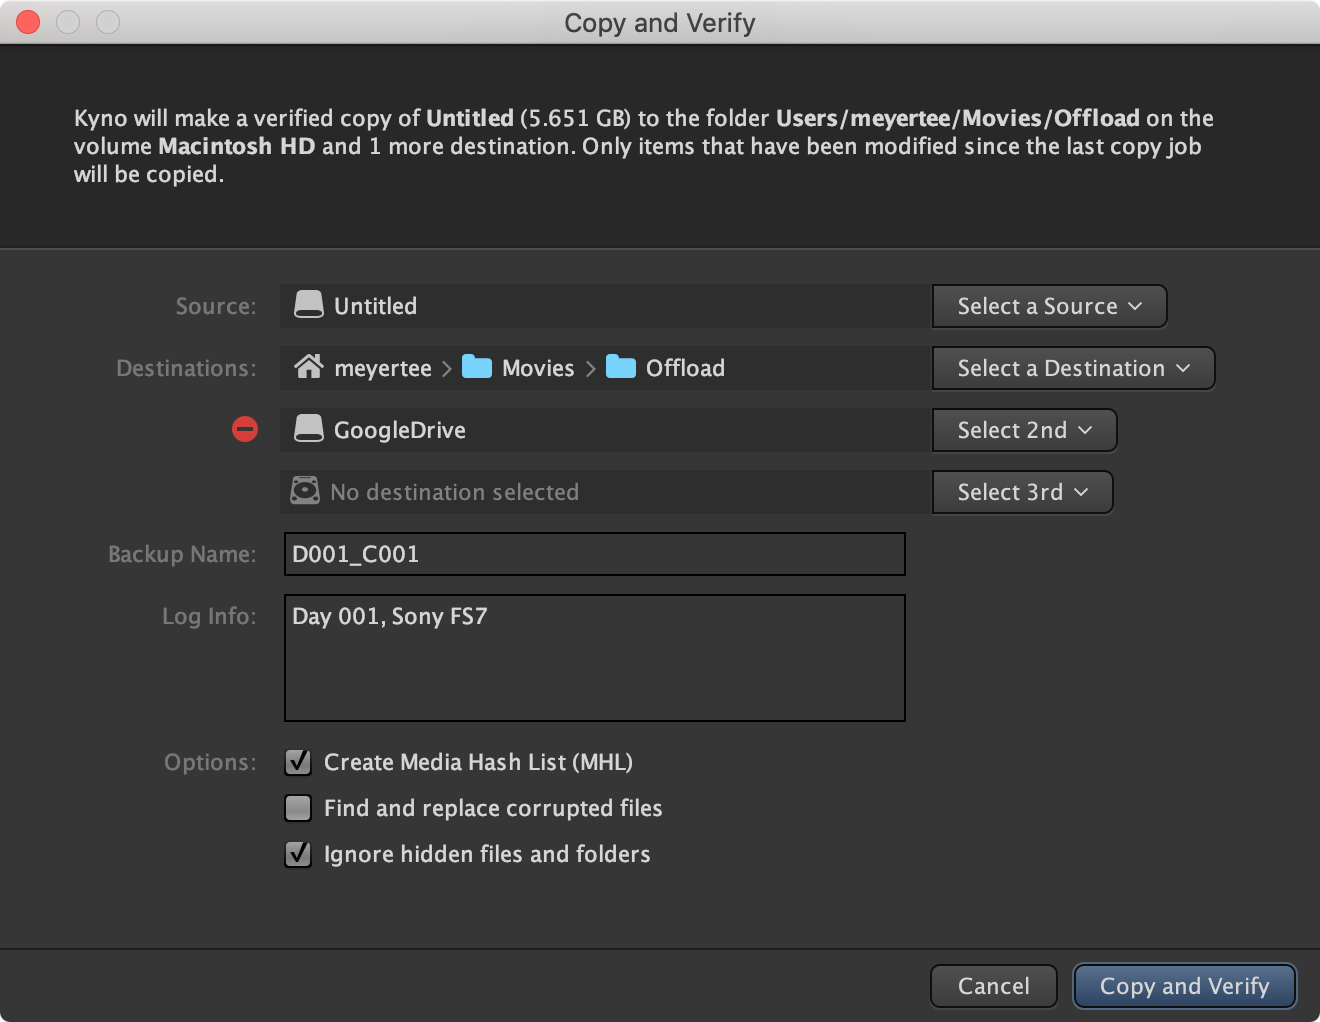Click the Movies folder icon
This screenshot has width=1320, height=1022.
[x=477, y=367]
